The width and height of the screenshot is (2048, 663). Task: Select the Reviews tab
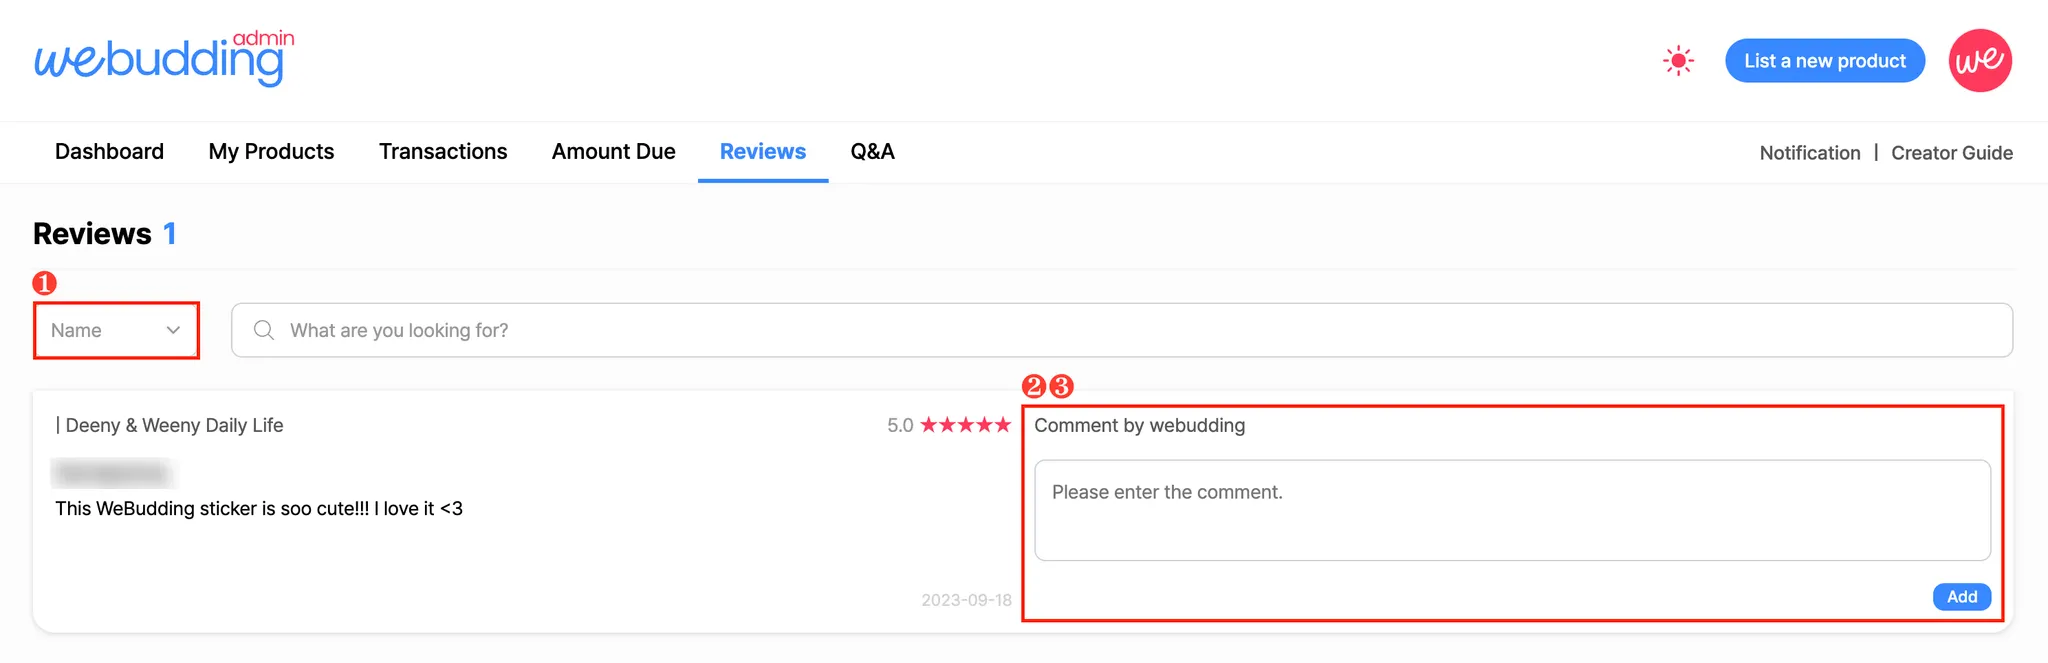tap(762, 152)
